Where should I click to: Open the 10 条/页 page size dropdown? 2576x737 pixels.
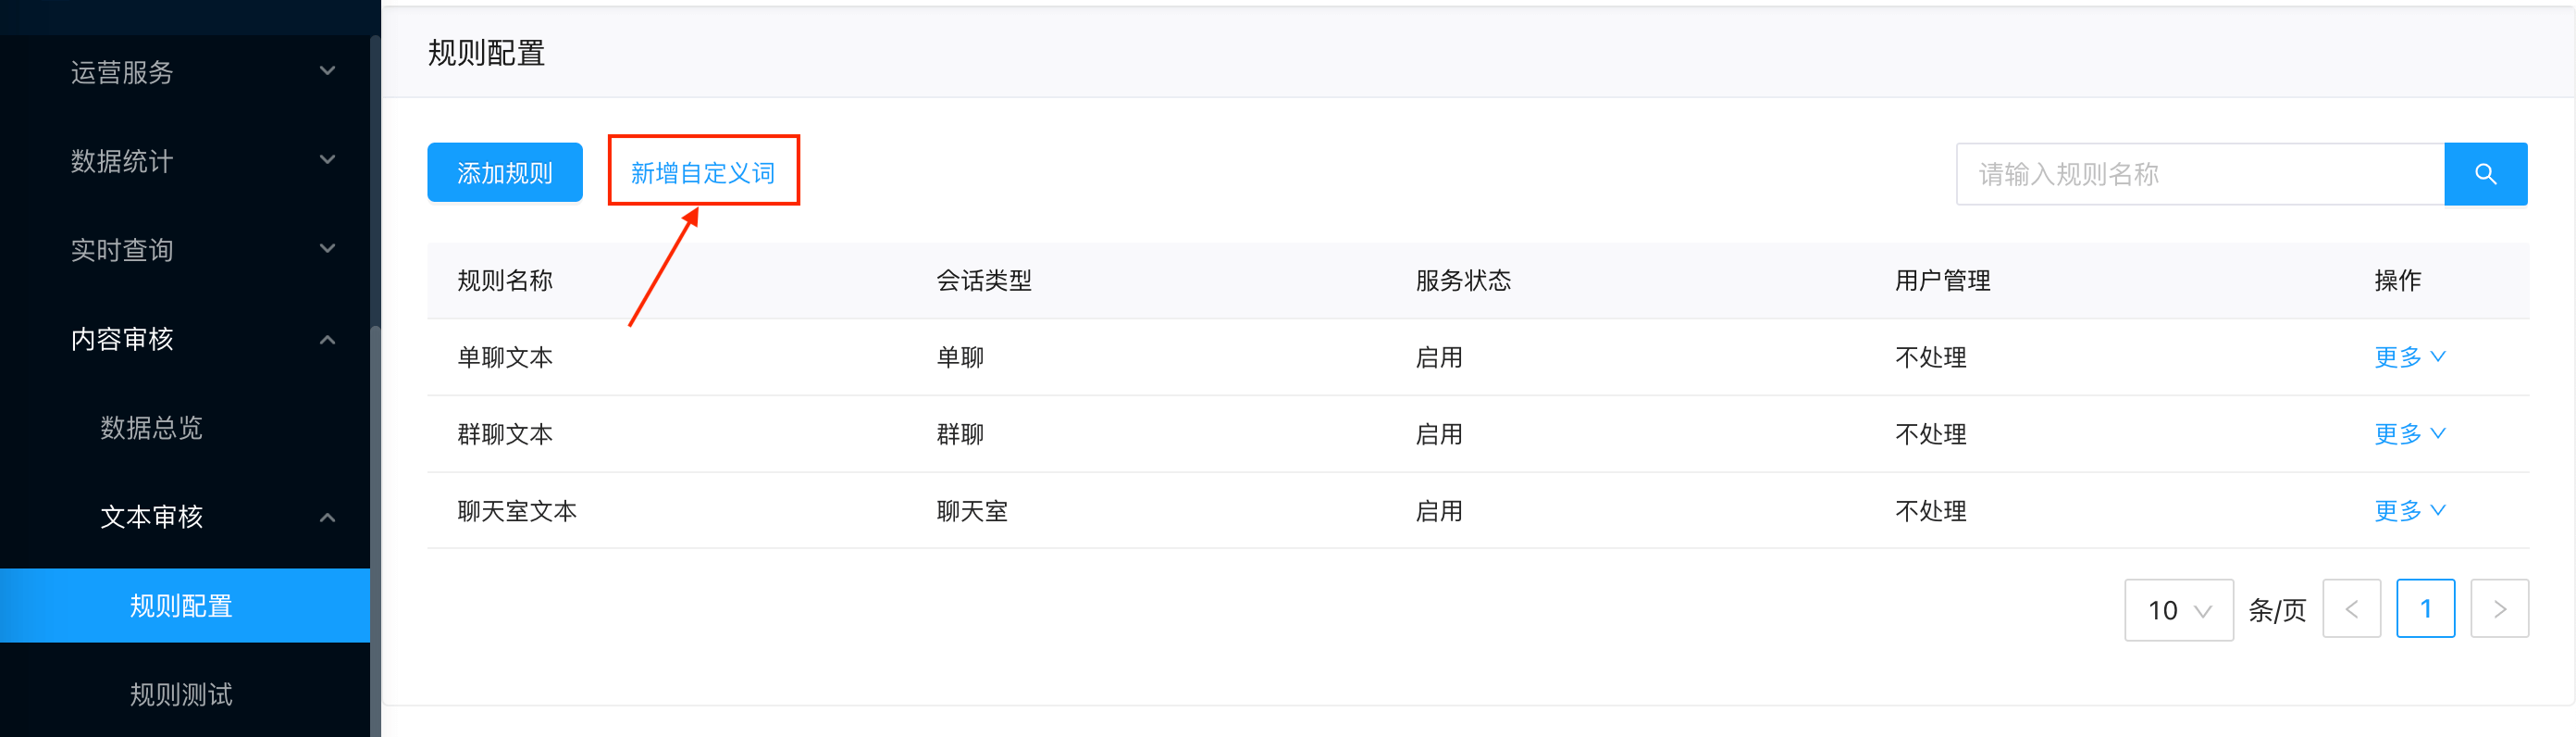click(x=2178, y=610)
